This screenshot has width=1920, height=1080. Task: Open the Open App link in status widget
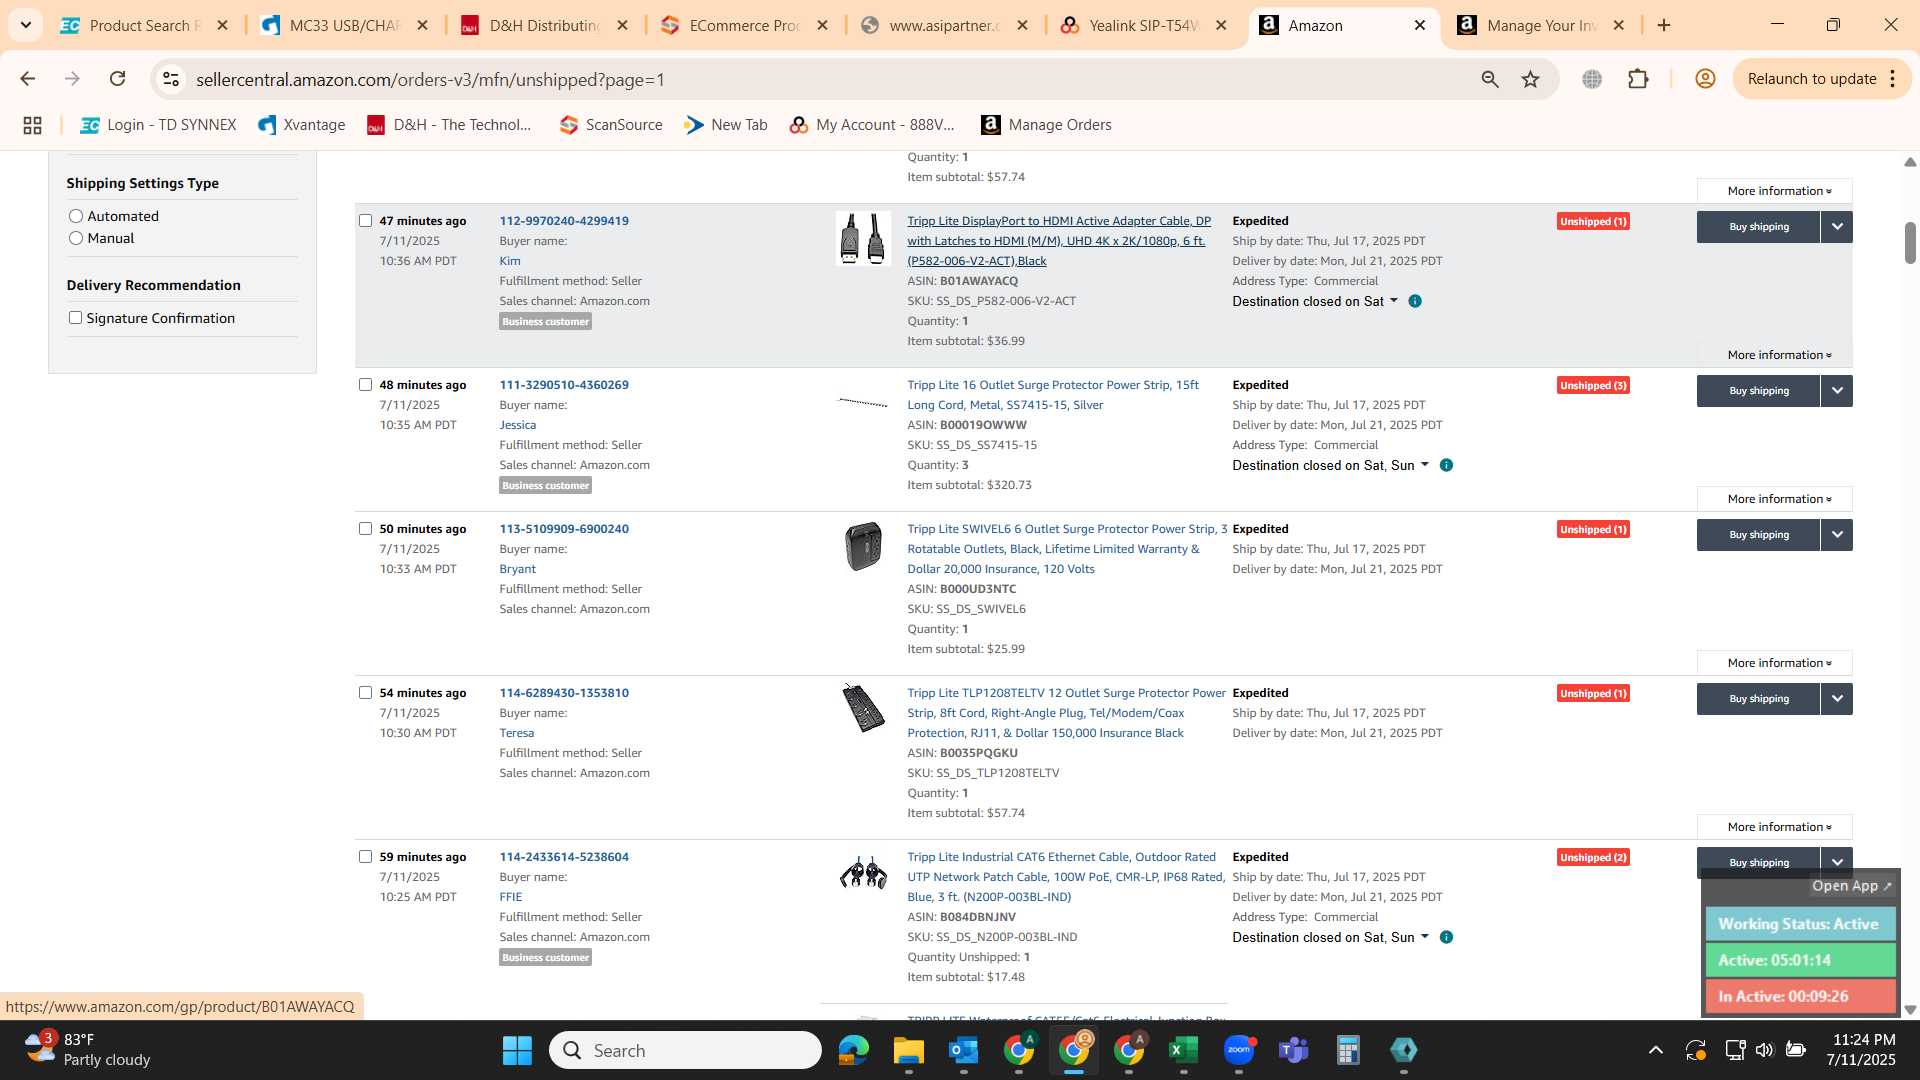tap(1852, 886)
